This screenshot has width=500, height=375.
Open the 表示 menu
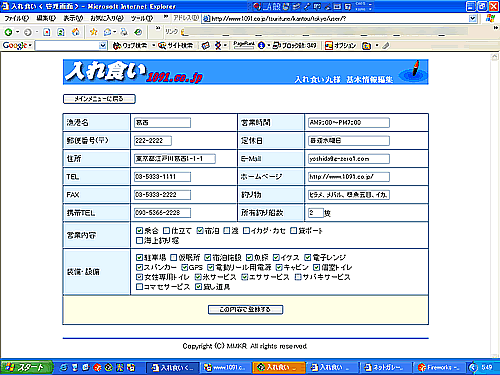(x=73, y=18)
